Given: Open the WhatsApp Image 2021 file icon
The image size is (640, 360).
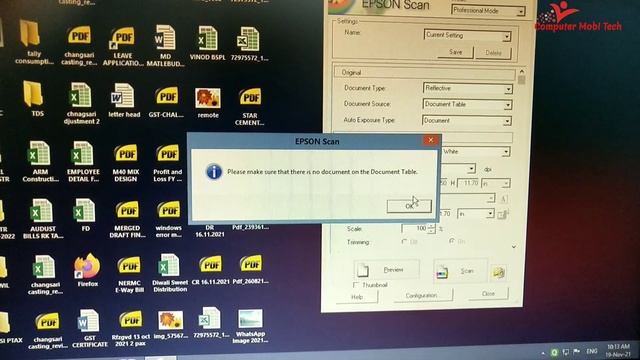Looking at the screenshot, I should click(250, 326).
